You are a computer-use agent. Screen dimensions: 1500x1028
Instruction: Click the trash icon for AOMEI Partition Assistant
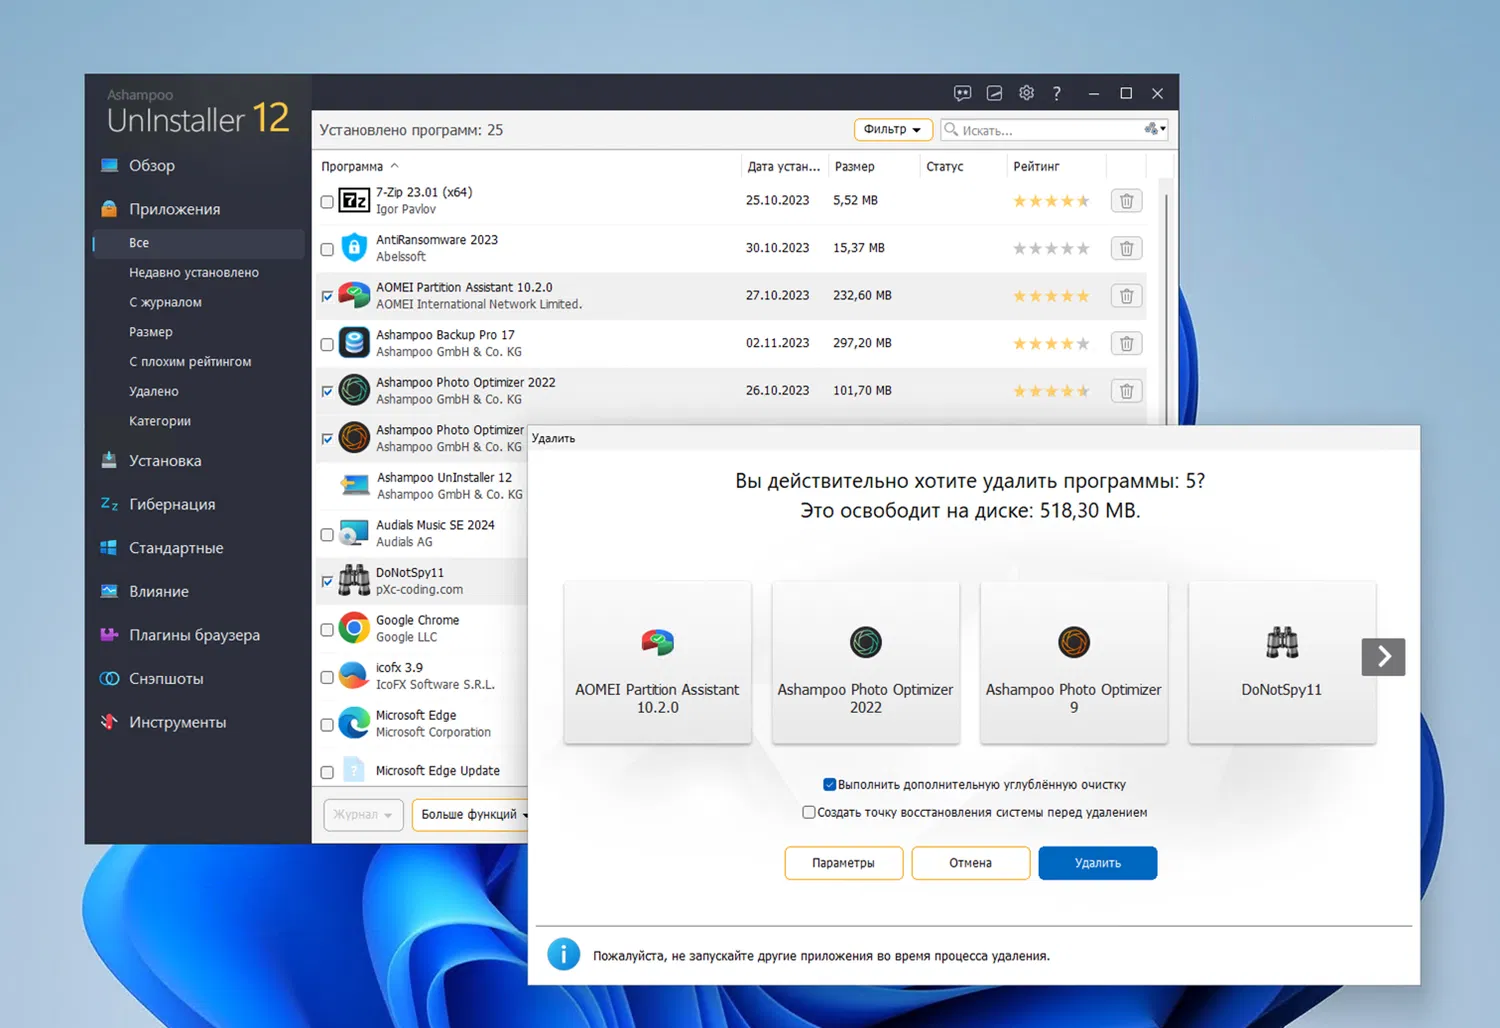point(1126,296)
